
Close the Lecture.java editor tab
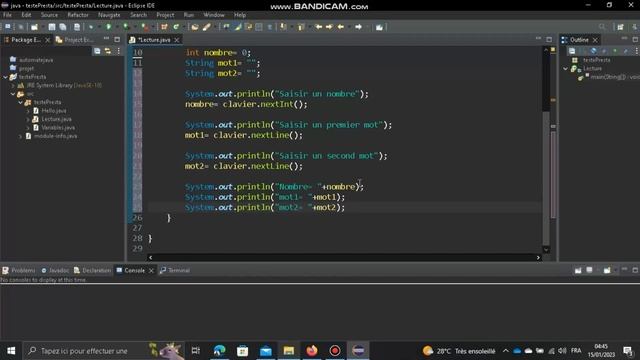coord(177,40)
